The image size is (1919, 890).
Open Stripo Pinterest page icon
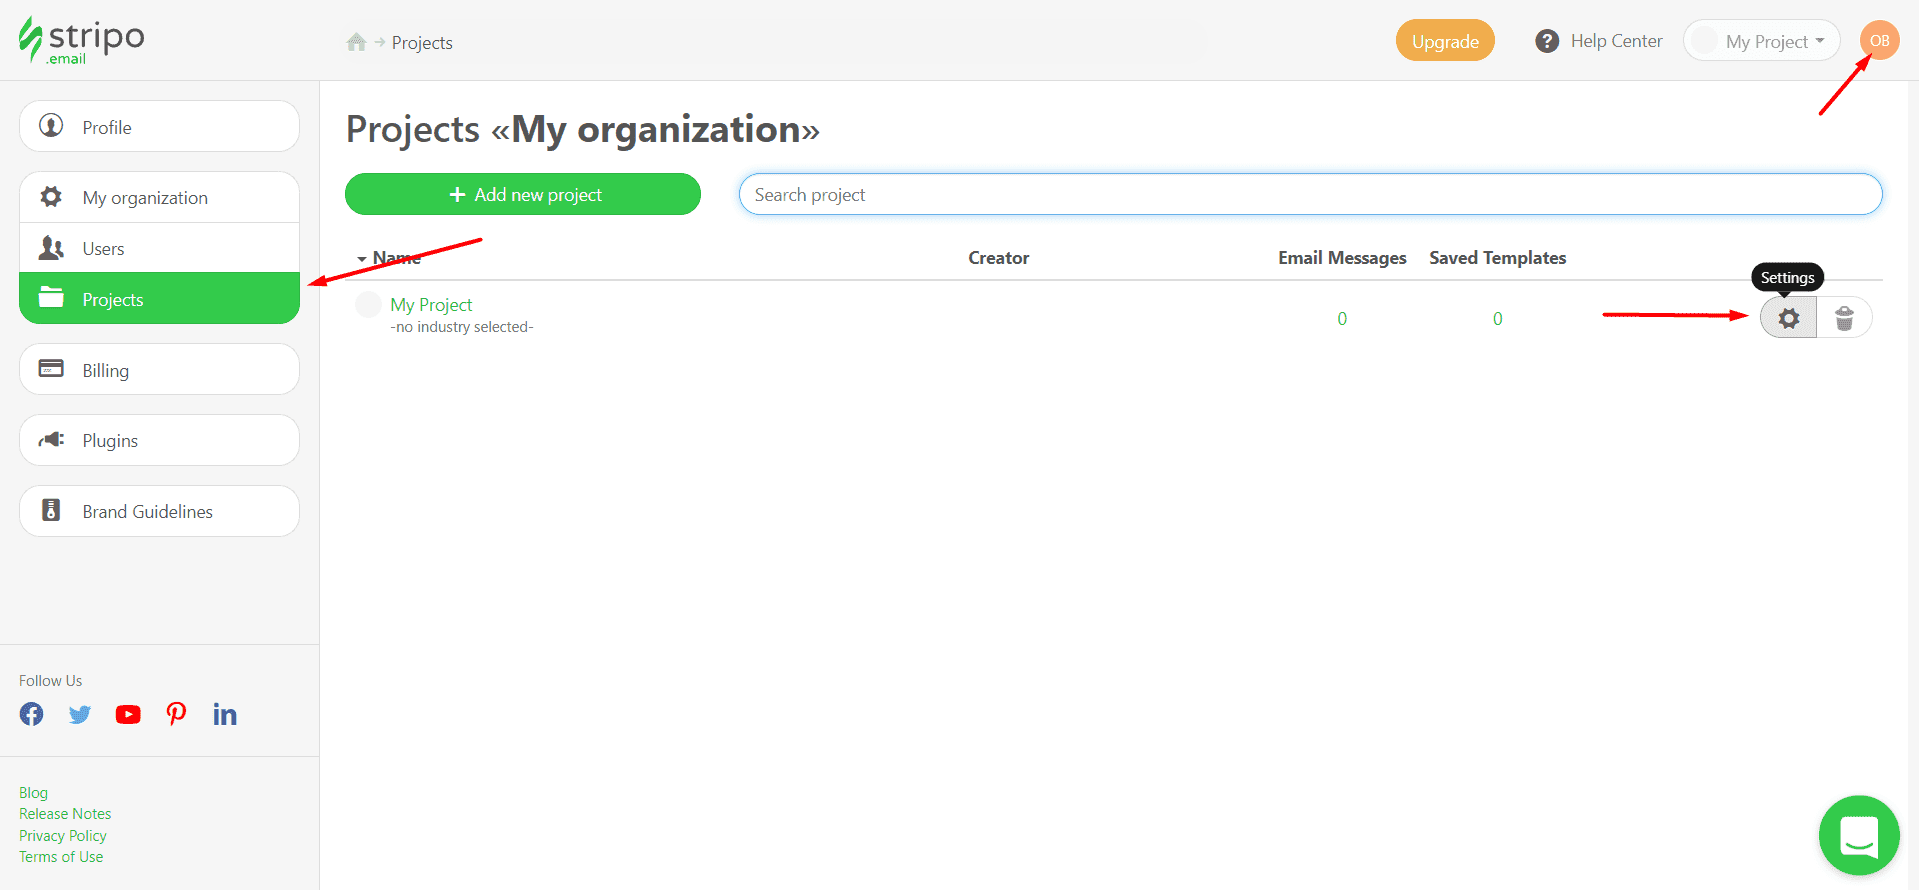(176, 714)
